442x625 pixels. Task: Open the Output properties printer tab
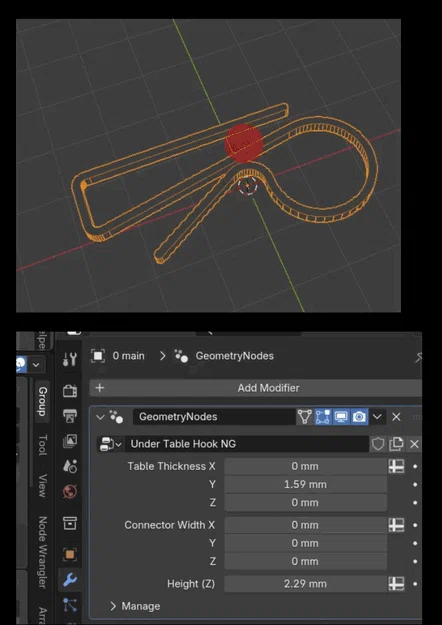70,416
